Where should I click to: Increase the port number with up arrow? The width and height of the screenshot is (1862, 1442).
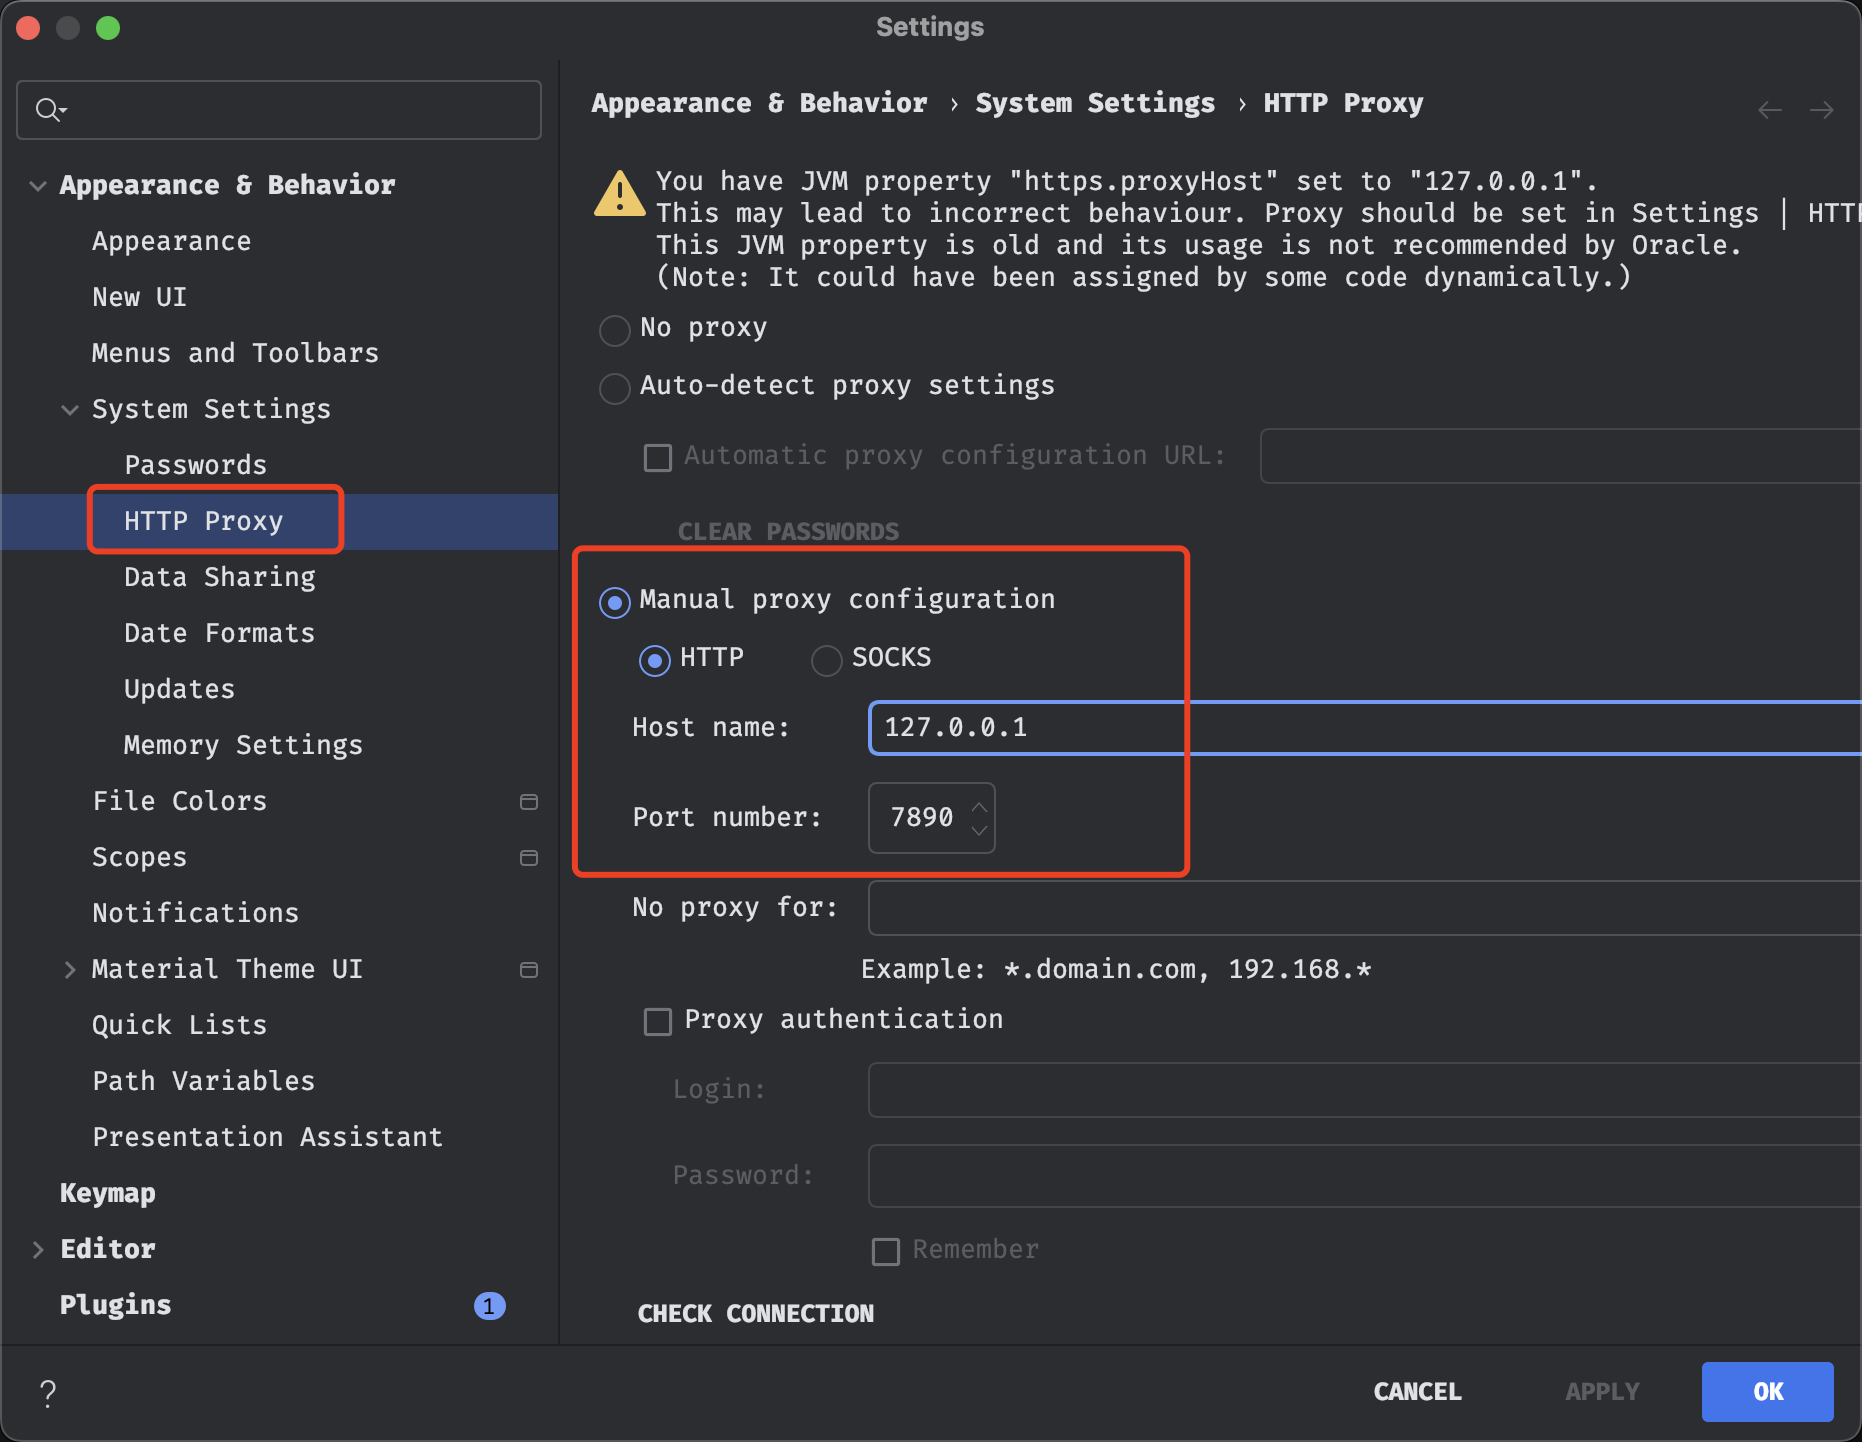(980, 806)
